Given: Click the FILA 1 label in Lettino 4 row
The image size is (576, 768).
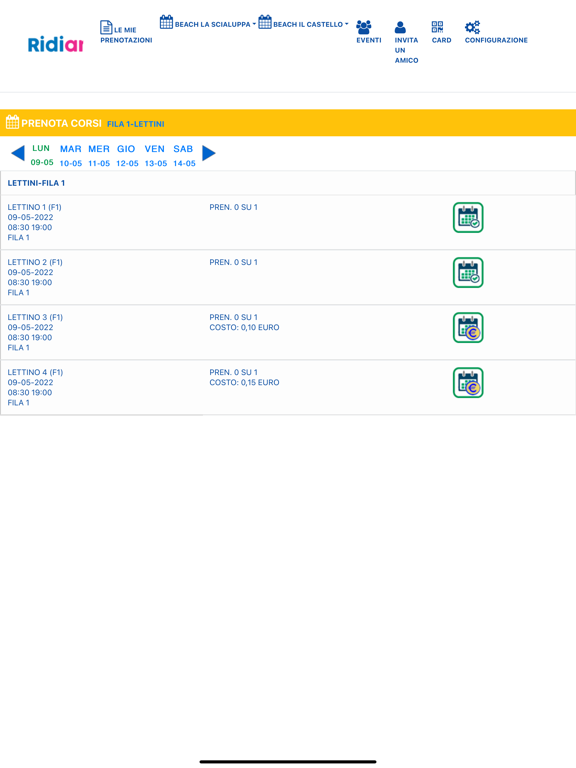Looking at the screenshot, I should pyautogui.click(x=19, y=403).
